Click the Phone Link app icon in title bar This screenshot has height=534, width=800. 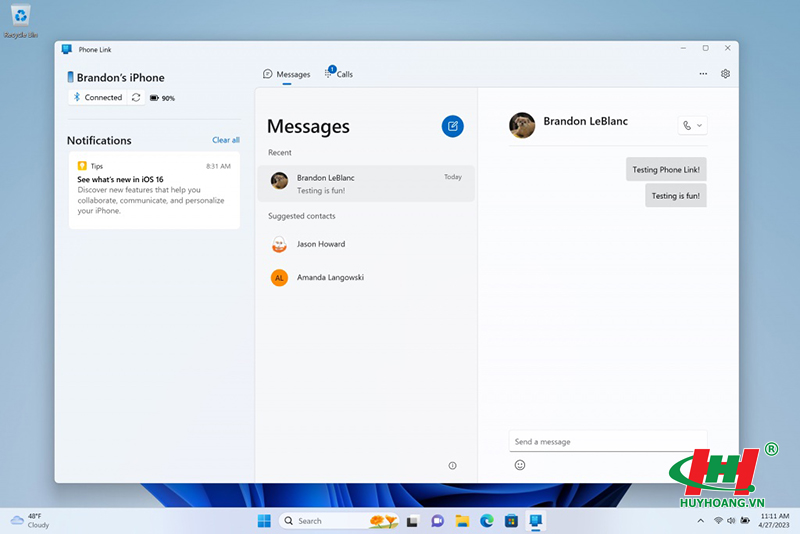[66, 49]
